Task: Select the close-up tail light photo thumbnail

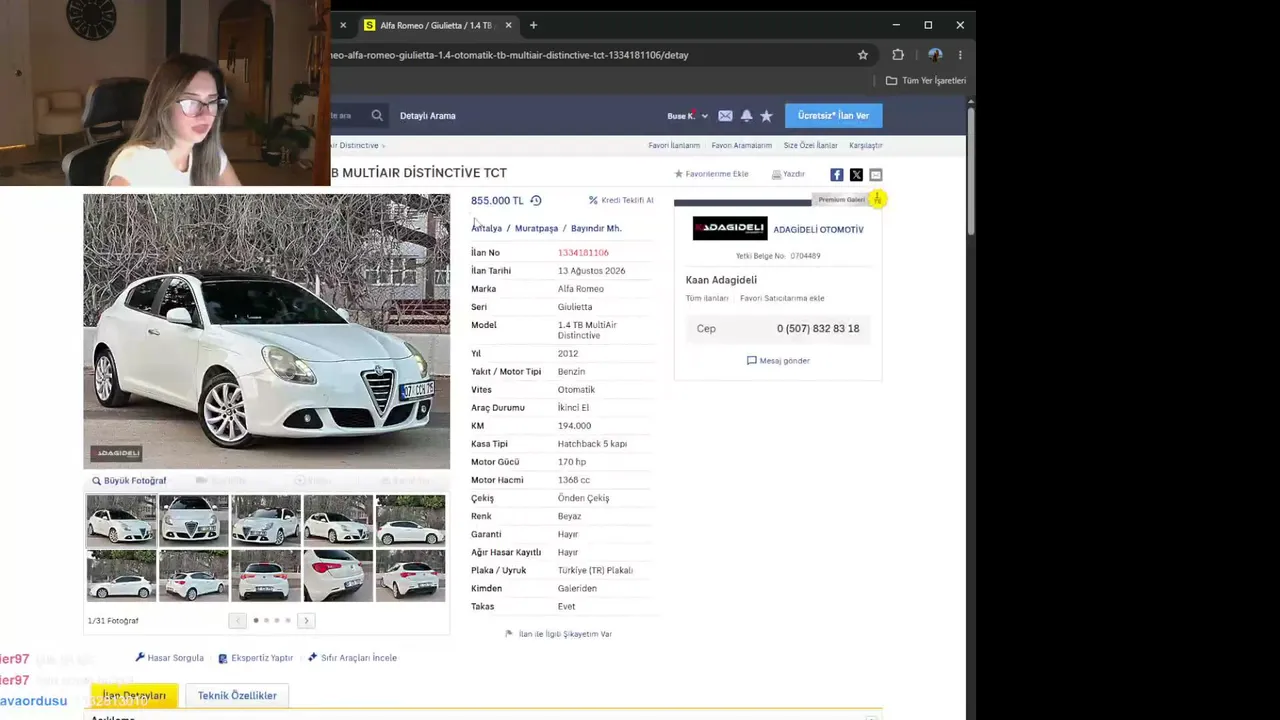Action: (x=338, y=576)
